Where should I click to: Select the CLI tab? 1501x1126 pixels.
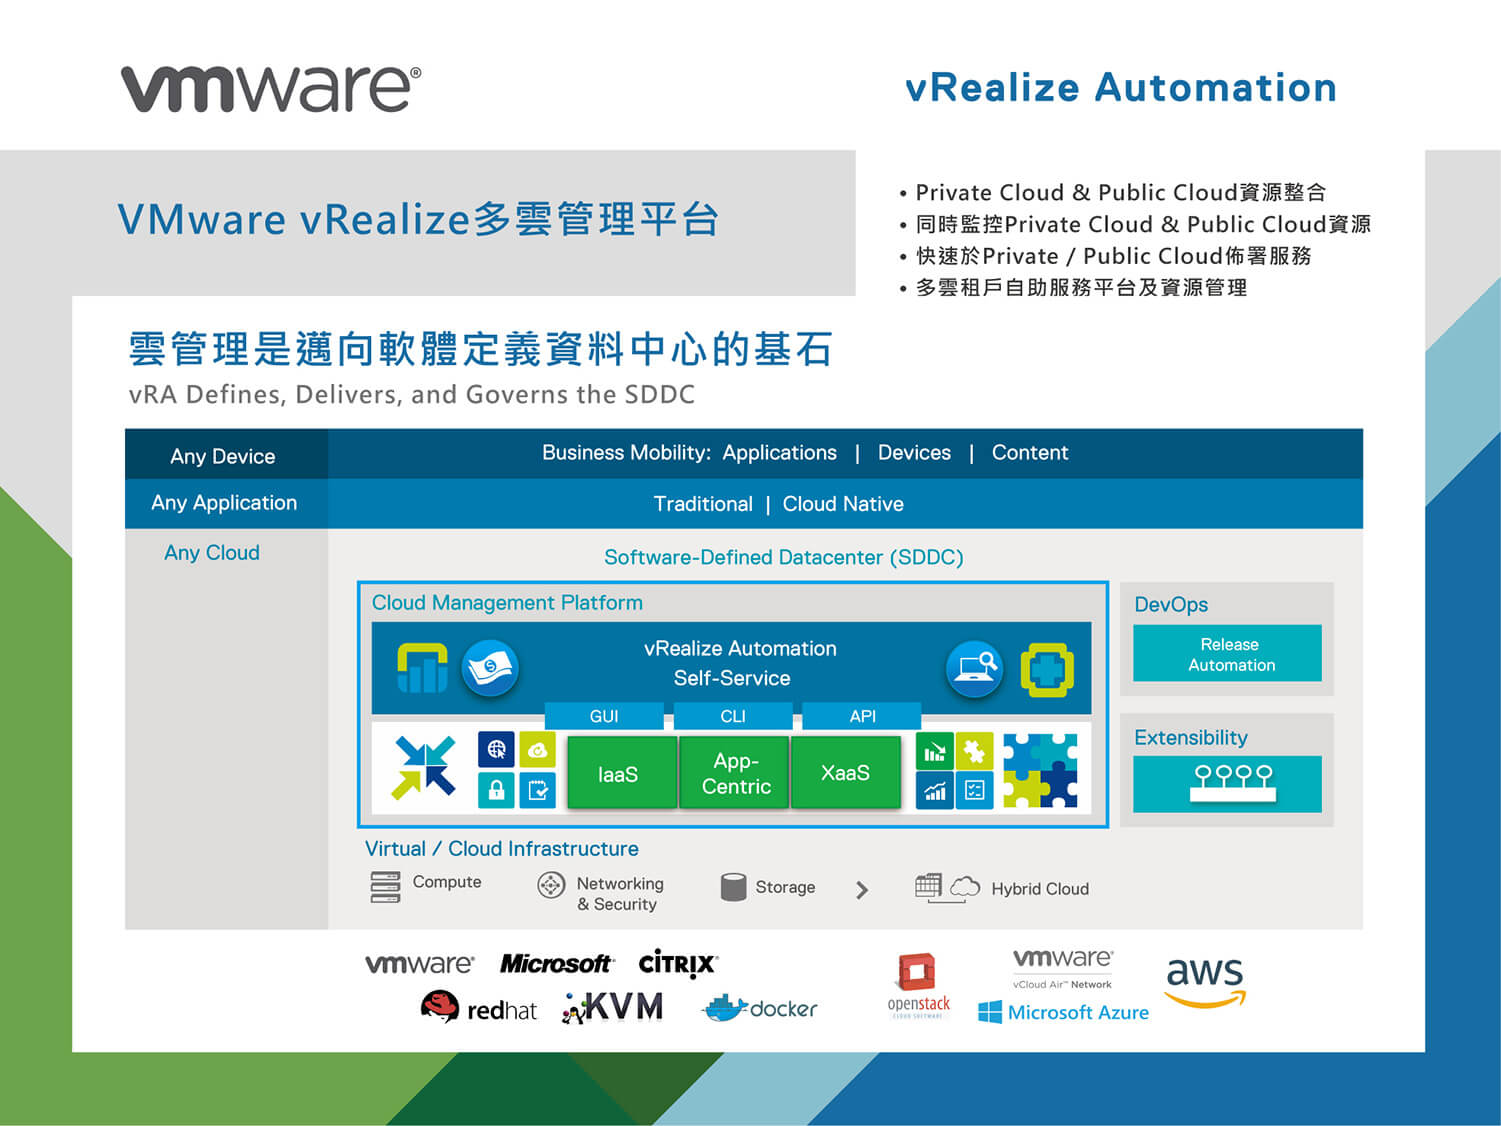733,716
